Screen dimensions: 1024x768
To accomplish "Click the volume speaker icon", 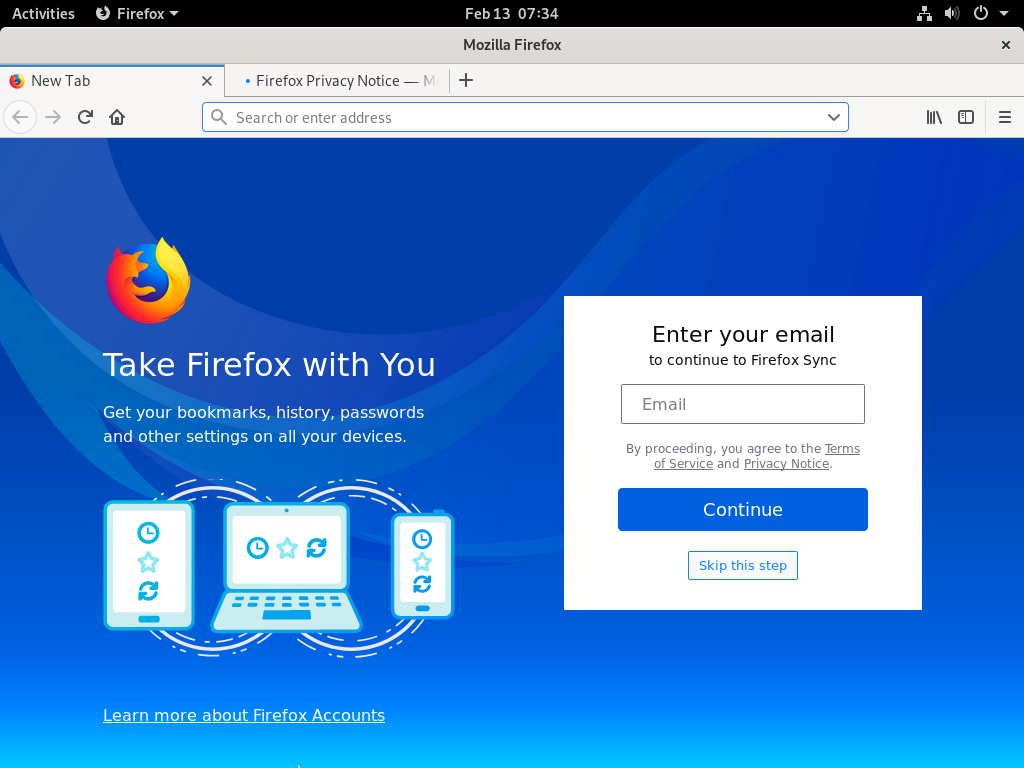I will [952, 13].
